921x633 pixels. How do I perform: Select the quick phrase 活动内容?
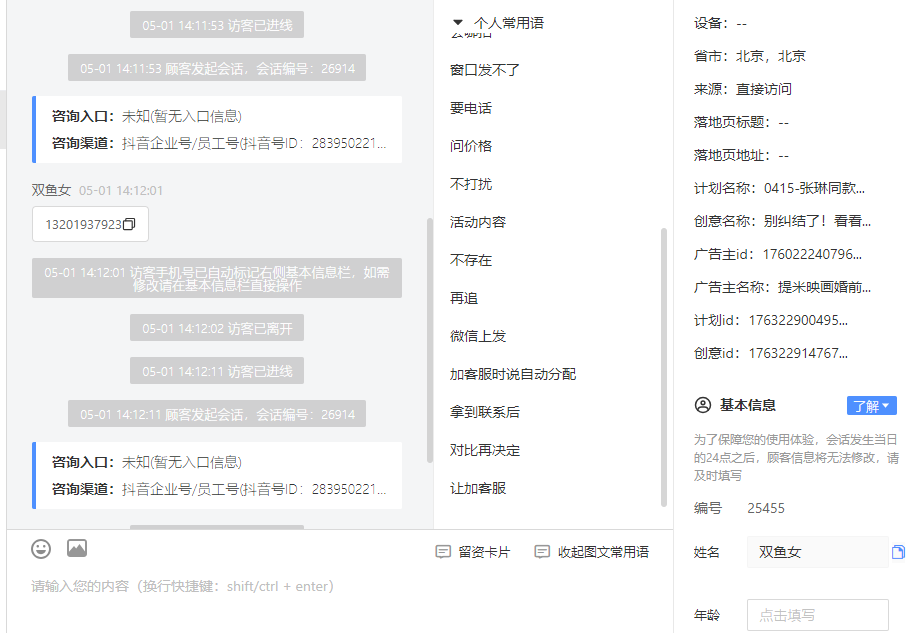(478, 223)
